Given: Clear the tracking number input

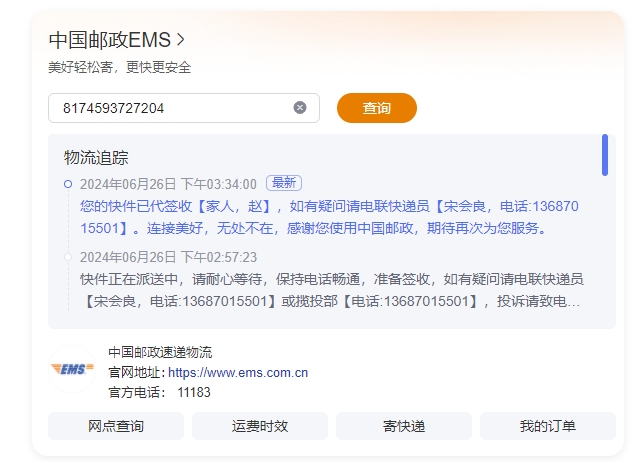Looking at the screenshot, I should point(300,108).
